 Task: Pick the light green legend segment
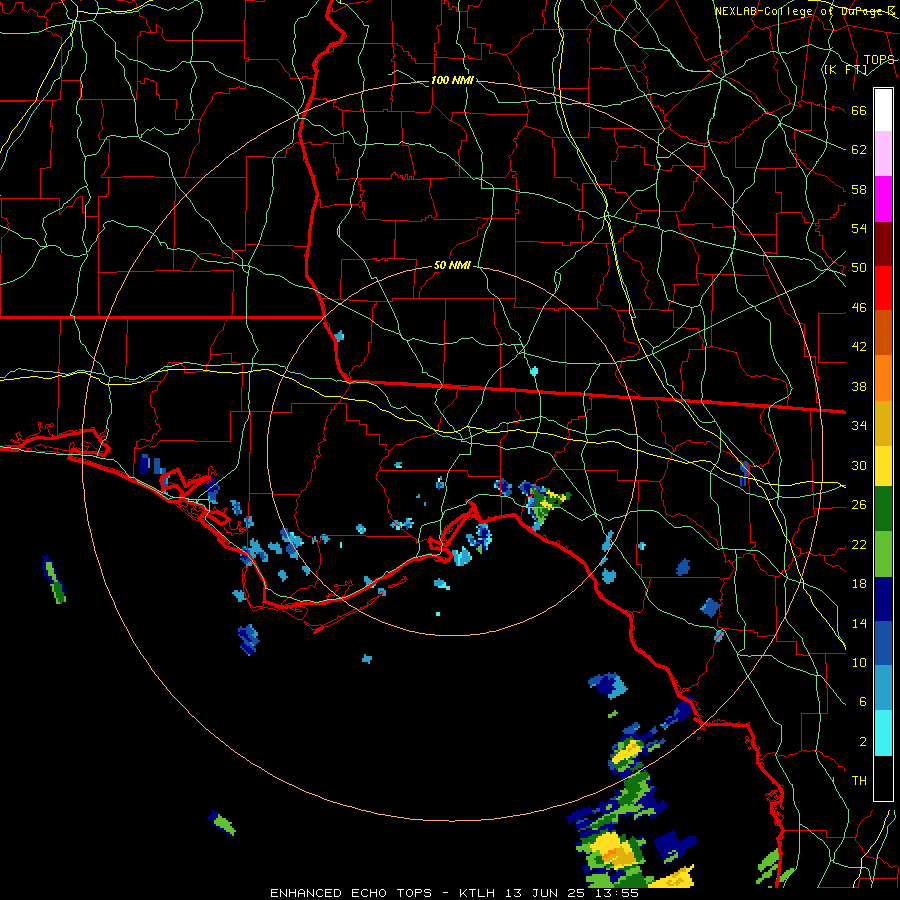pos(883,554)
